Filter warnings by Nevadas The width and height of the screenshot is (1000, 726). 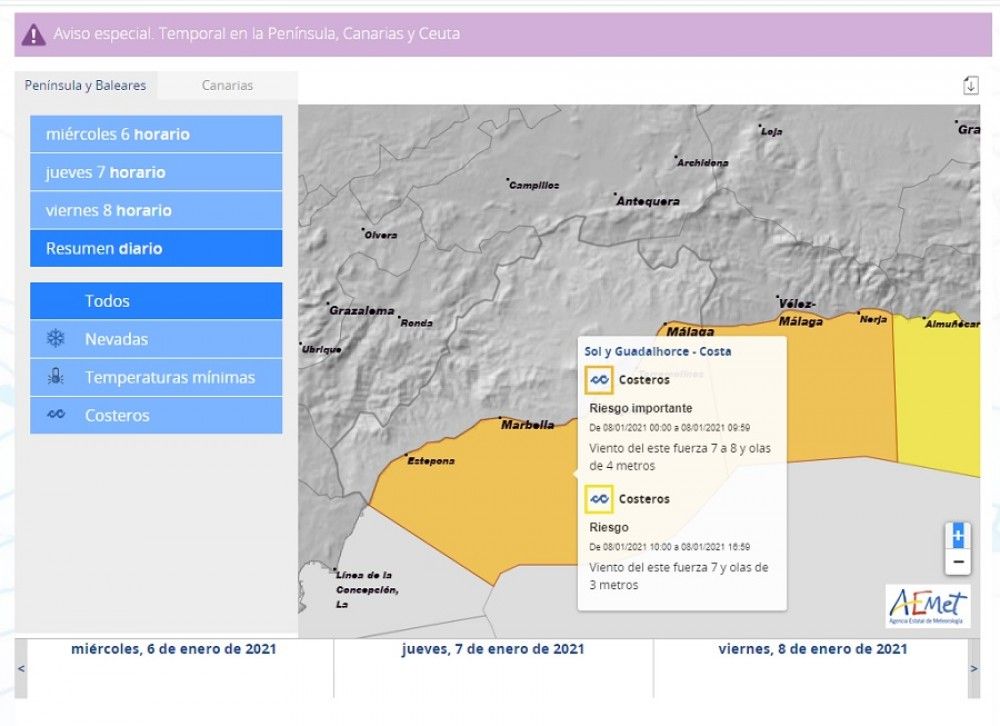coord(156,339)
